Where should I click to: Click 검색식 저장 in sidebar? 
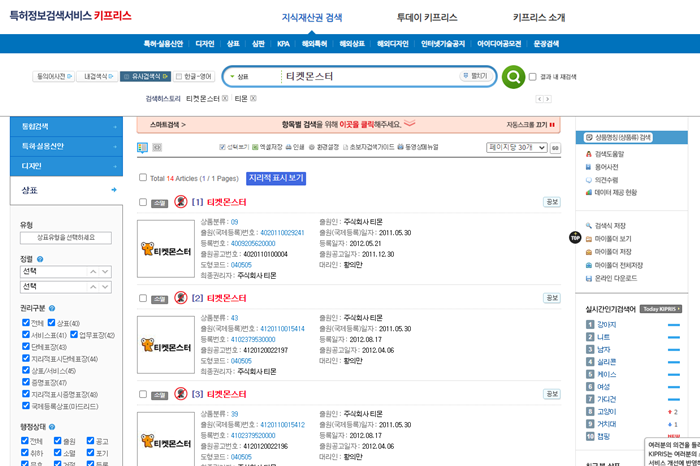[605, 226]
